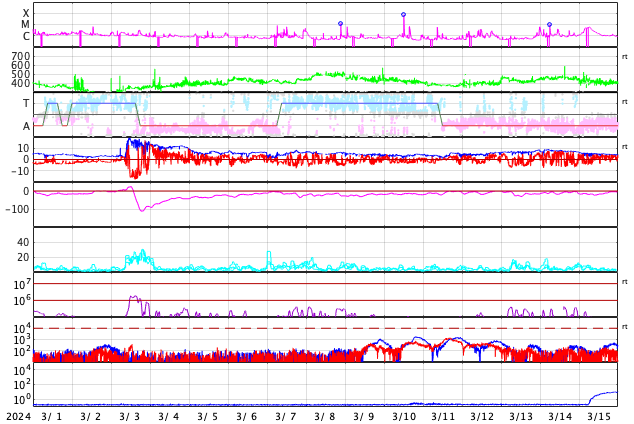The image size is (634, 424).
Task: Click the 40 label in cyan panel
Action: coord(23,242)
